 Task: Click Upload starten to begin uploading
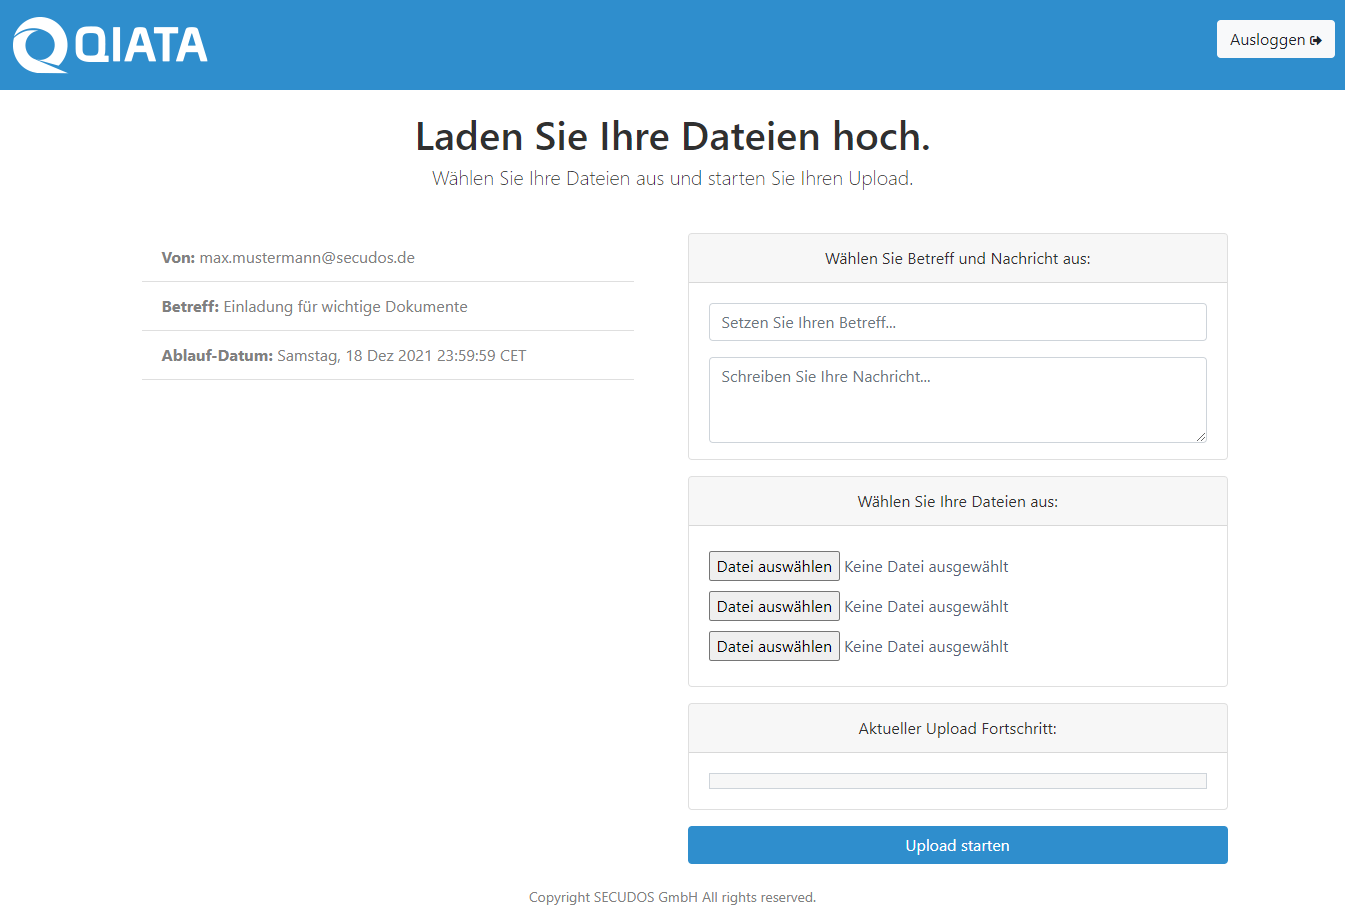tap(957, 845)
